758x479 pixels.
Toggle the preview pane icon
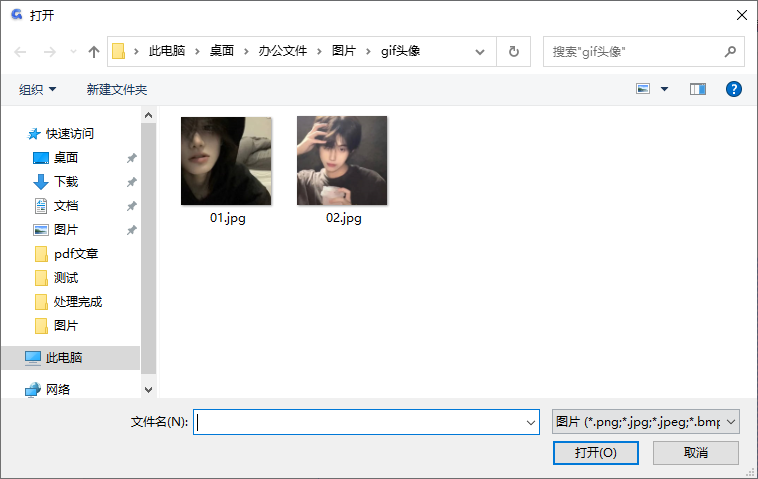click(698, 89)
